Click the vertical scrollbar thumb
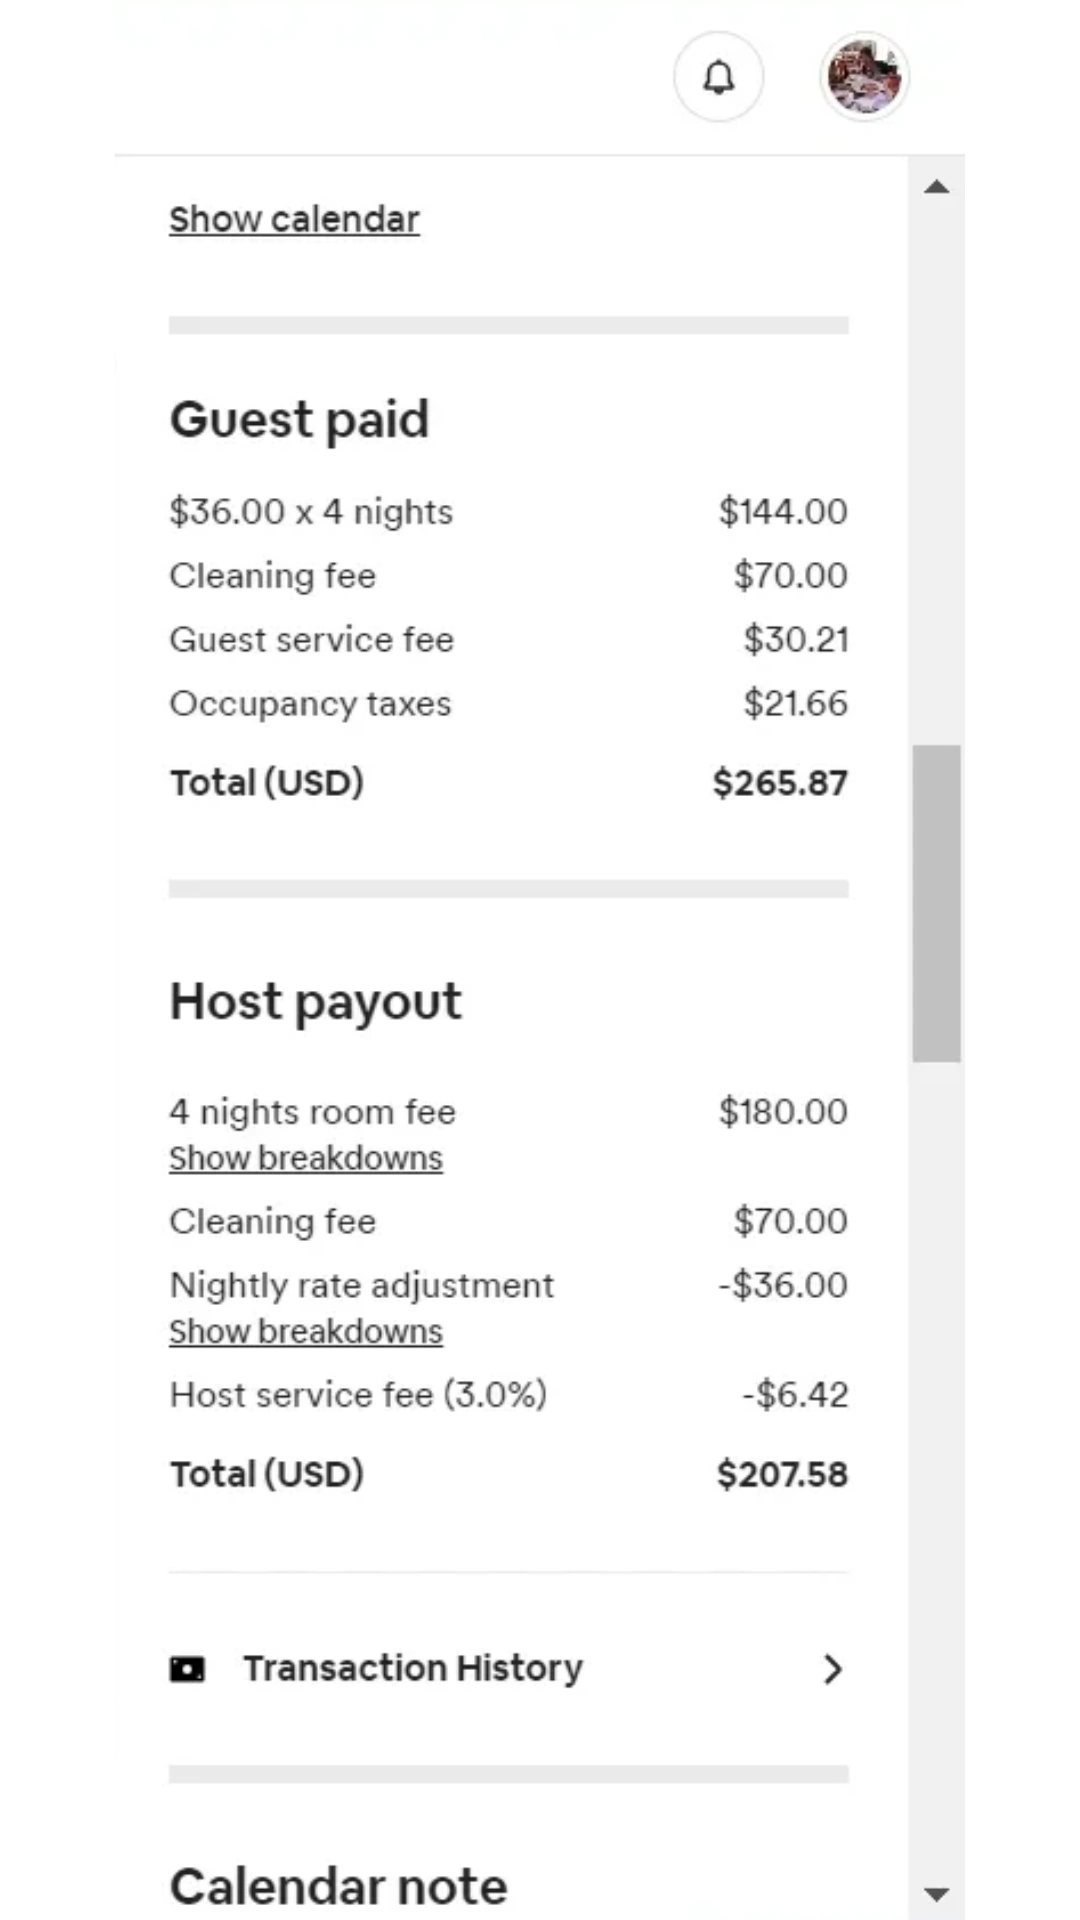The image size is (1080, 1920). click(936, 902)
